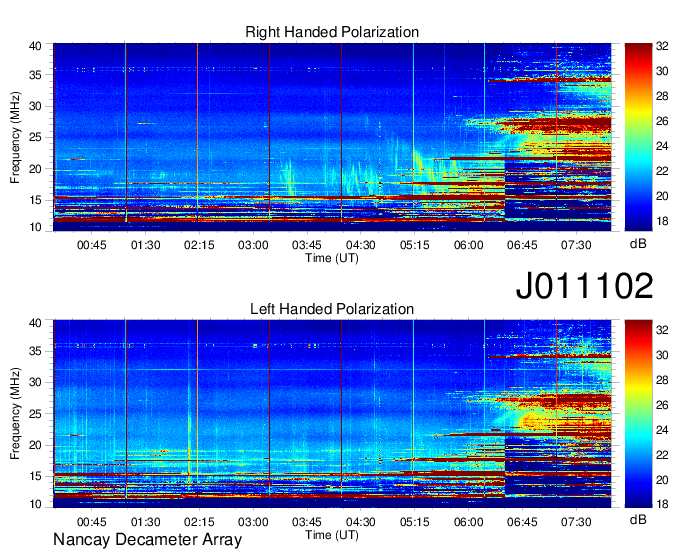Click the 32 dB value on bottom colorbar
680x552 pixels.
click(x=662, y=330)
